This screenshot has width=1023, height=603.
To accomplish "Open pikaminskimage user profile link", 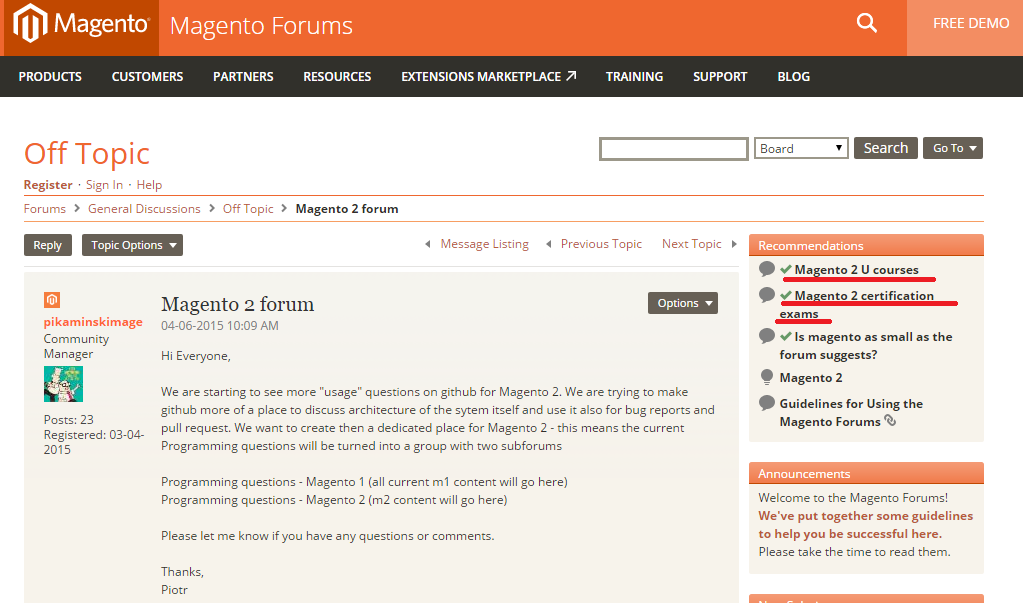I will [x=93, y=322].
